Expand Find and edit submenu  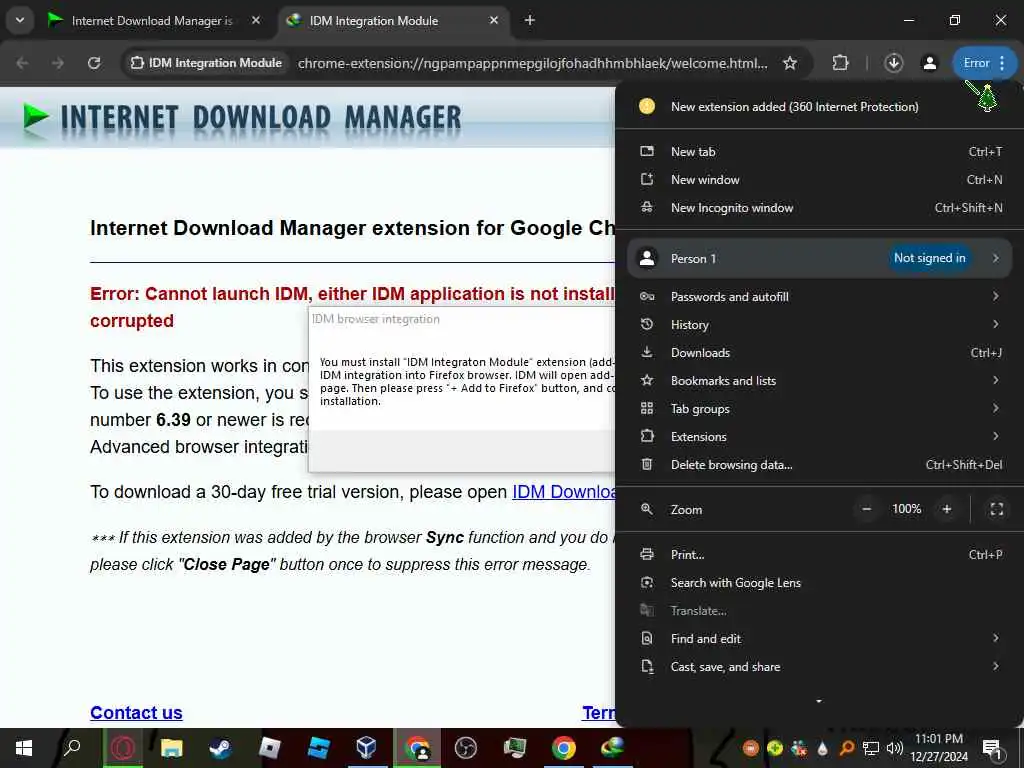coord(820,639)
